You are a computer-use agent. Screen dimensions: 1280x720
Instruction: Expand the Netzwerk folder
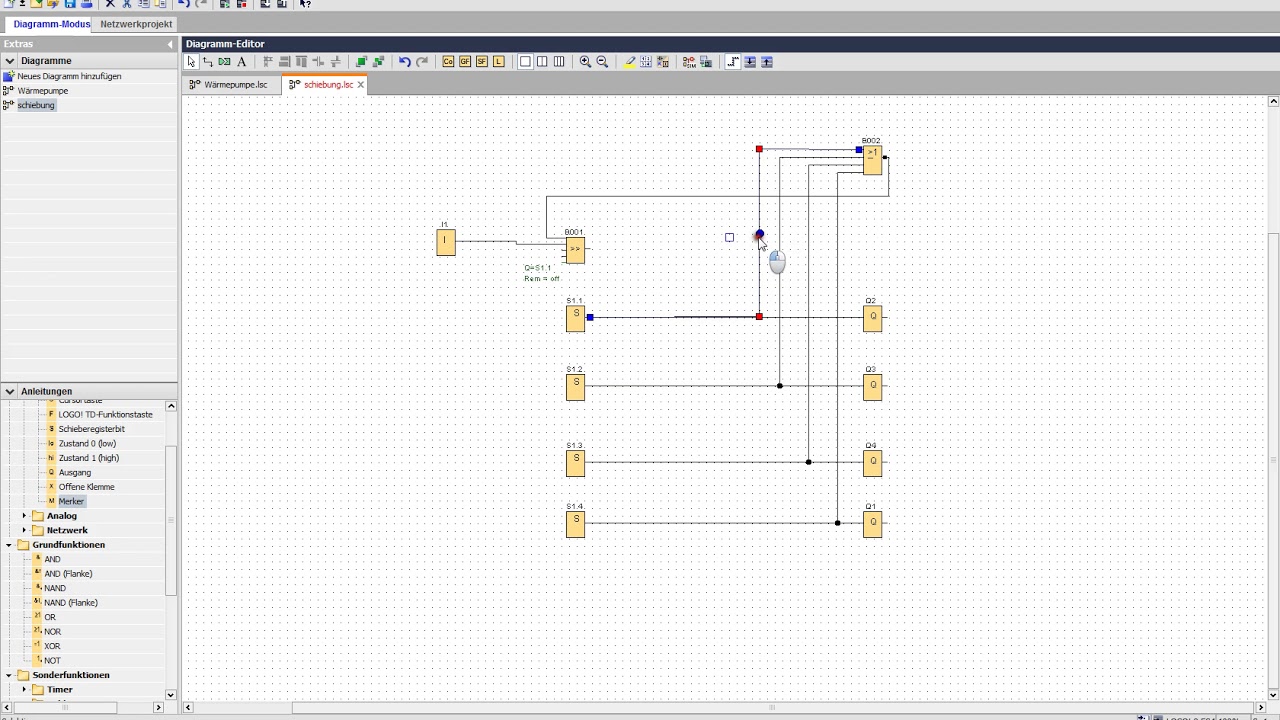coord(24,530)
